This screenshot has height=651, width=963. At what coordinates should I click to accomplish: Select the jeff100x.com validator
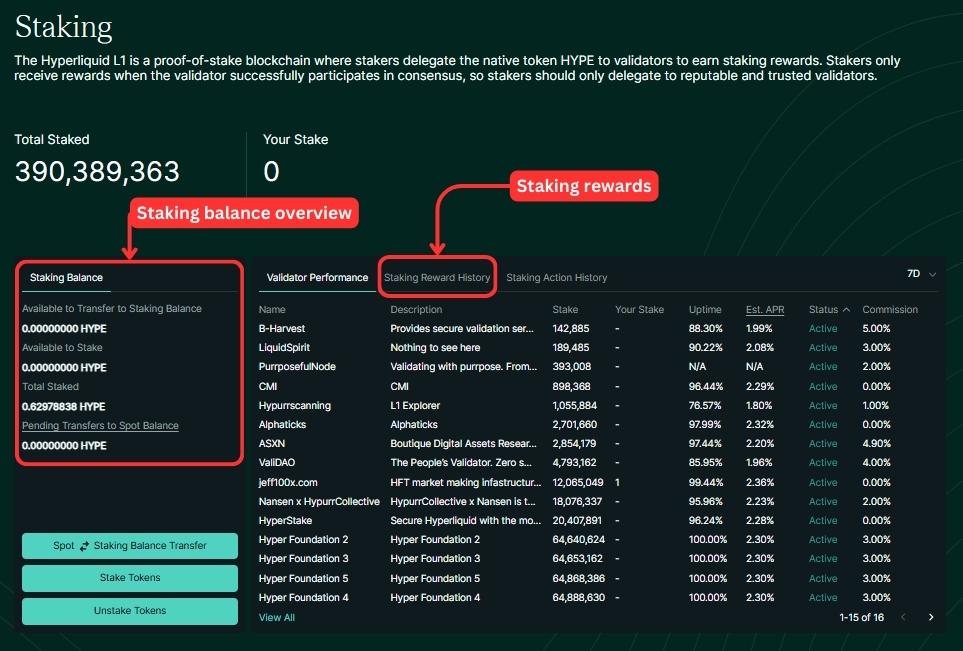coord(287,483)
